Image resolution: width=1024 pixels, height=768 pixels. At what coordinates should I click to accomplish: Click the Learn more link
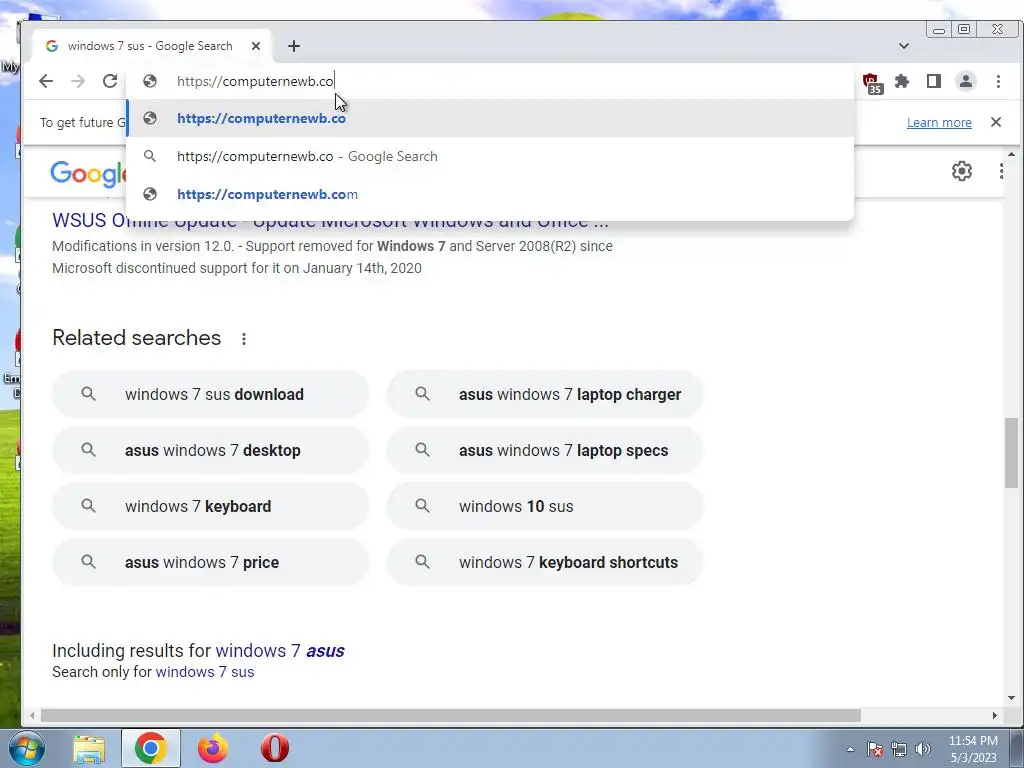(x=939, y=123)
